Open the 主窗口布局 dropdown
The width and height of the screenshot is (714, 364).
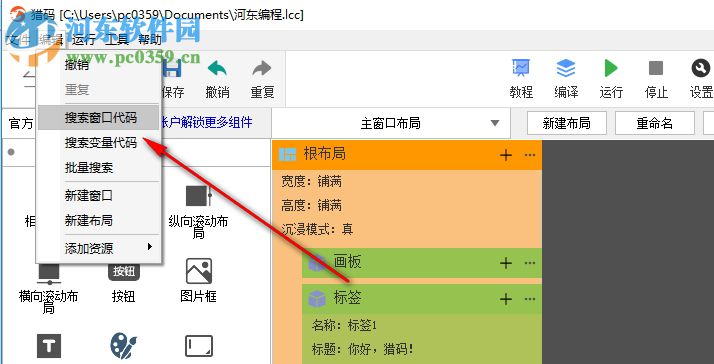tap(391, 123)
